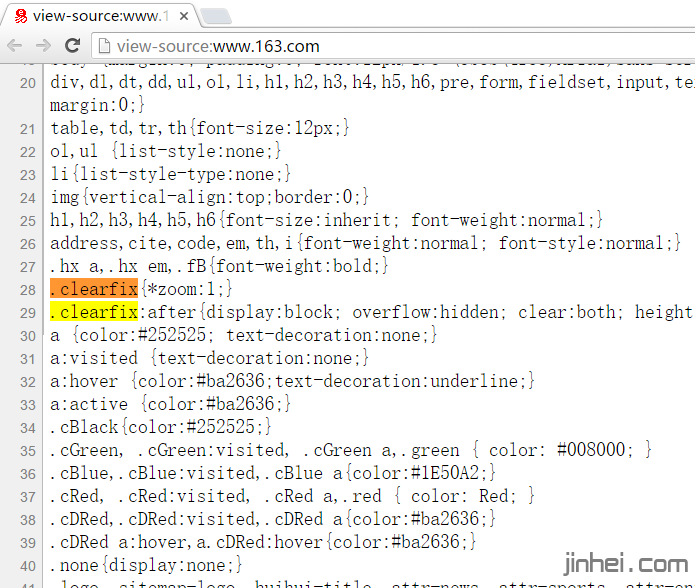695x588 pixels.
Task: Select the view-source:www.163 tab
Action: click(100, 16)
